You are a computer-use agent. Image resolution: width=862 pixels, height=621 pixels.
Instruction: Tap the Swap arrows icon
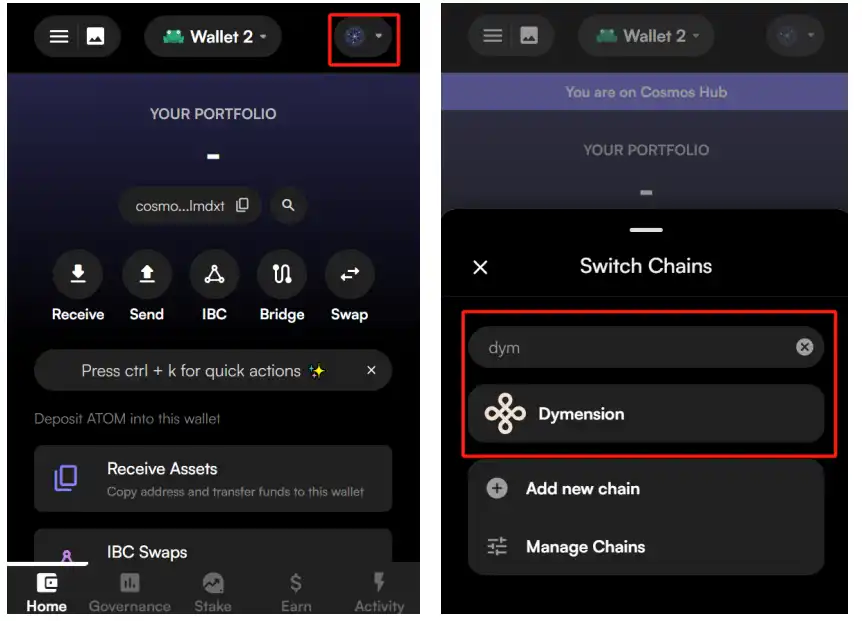click(x=350, y=274)
